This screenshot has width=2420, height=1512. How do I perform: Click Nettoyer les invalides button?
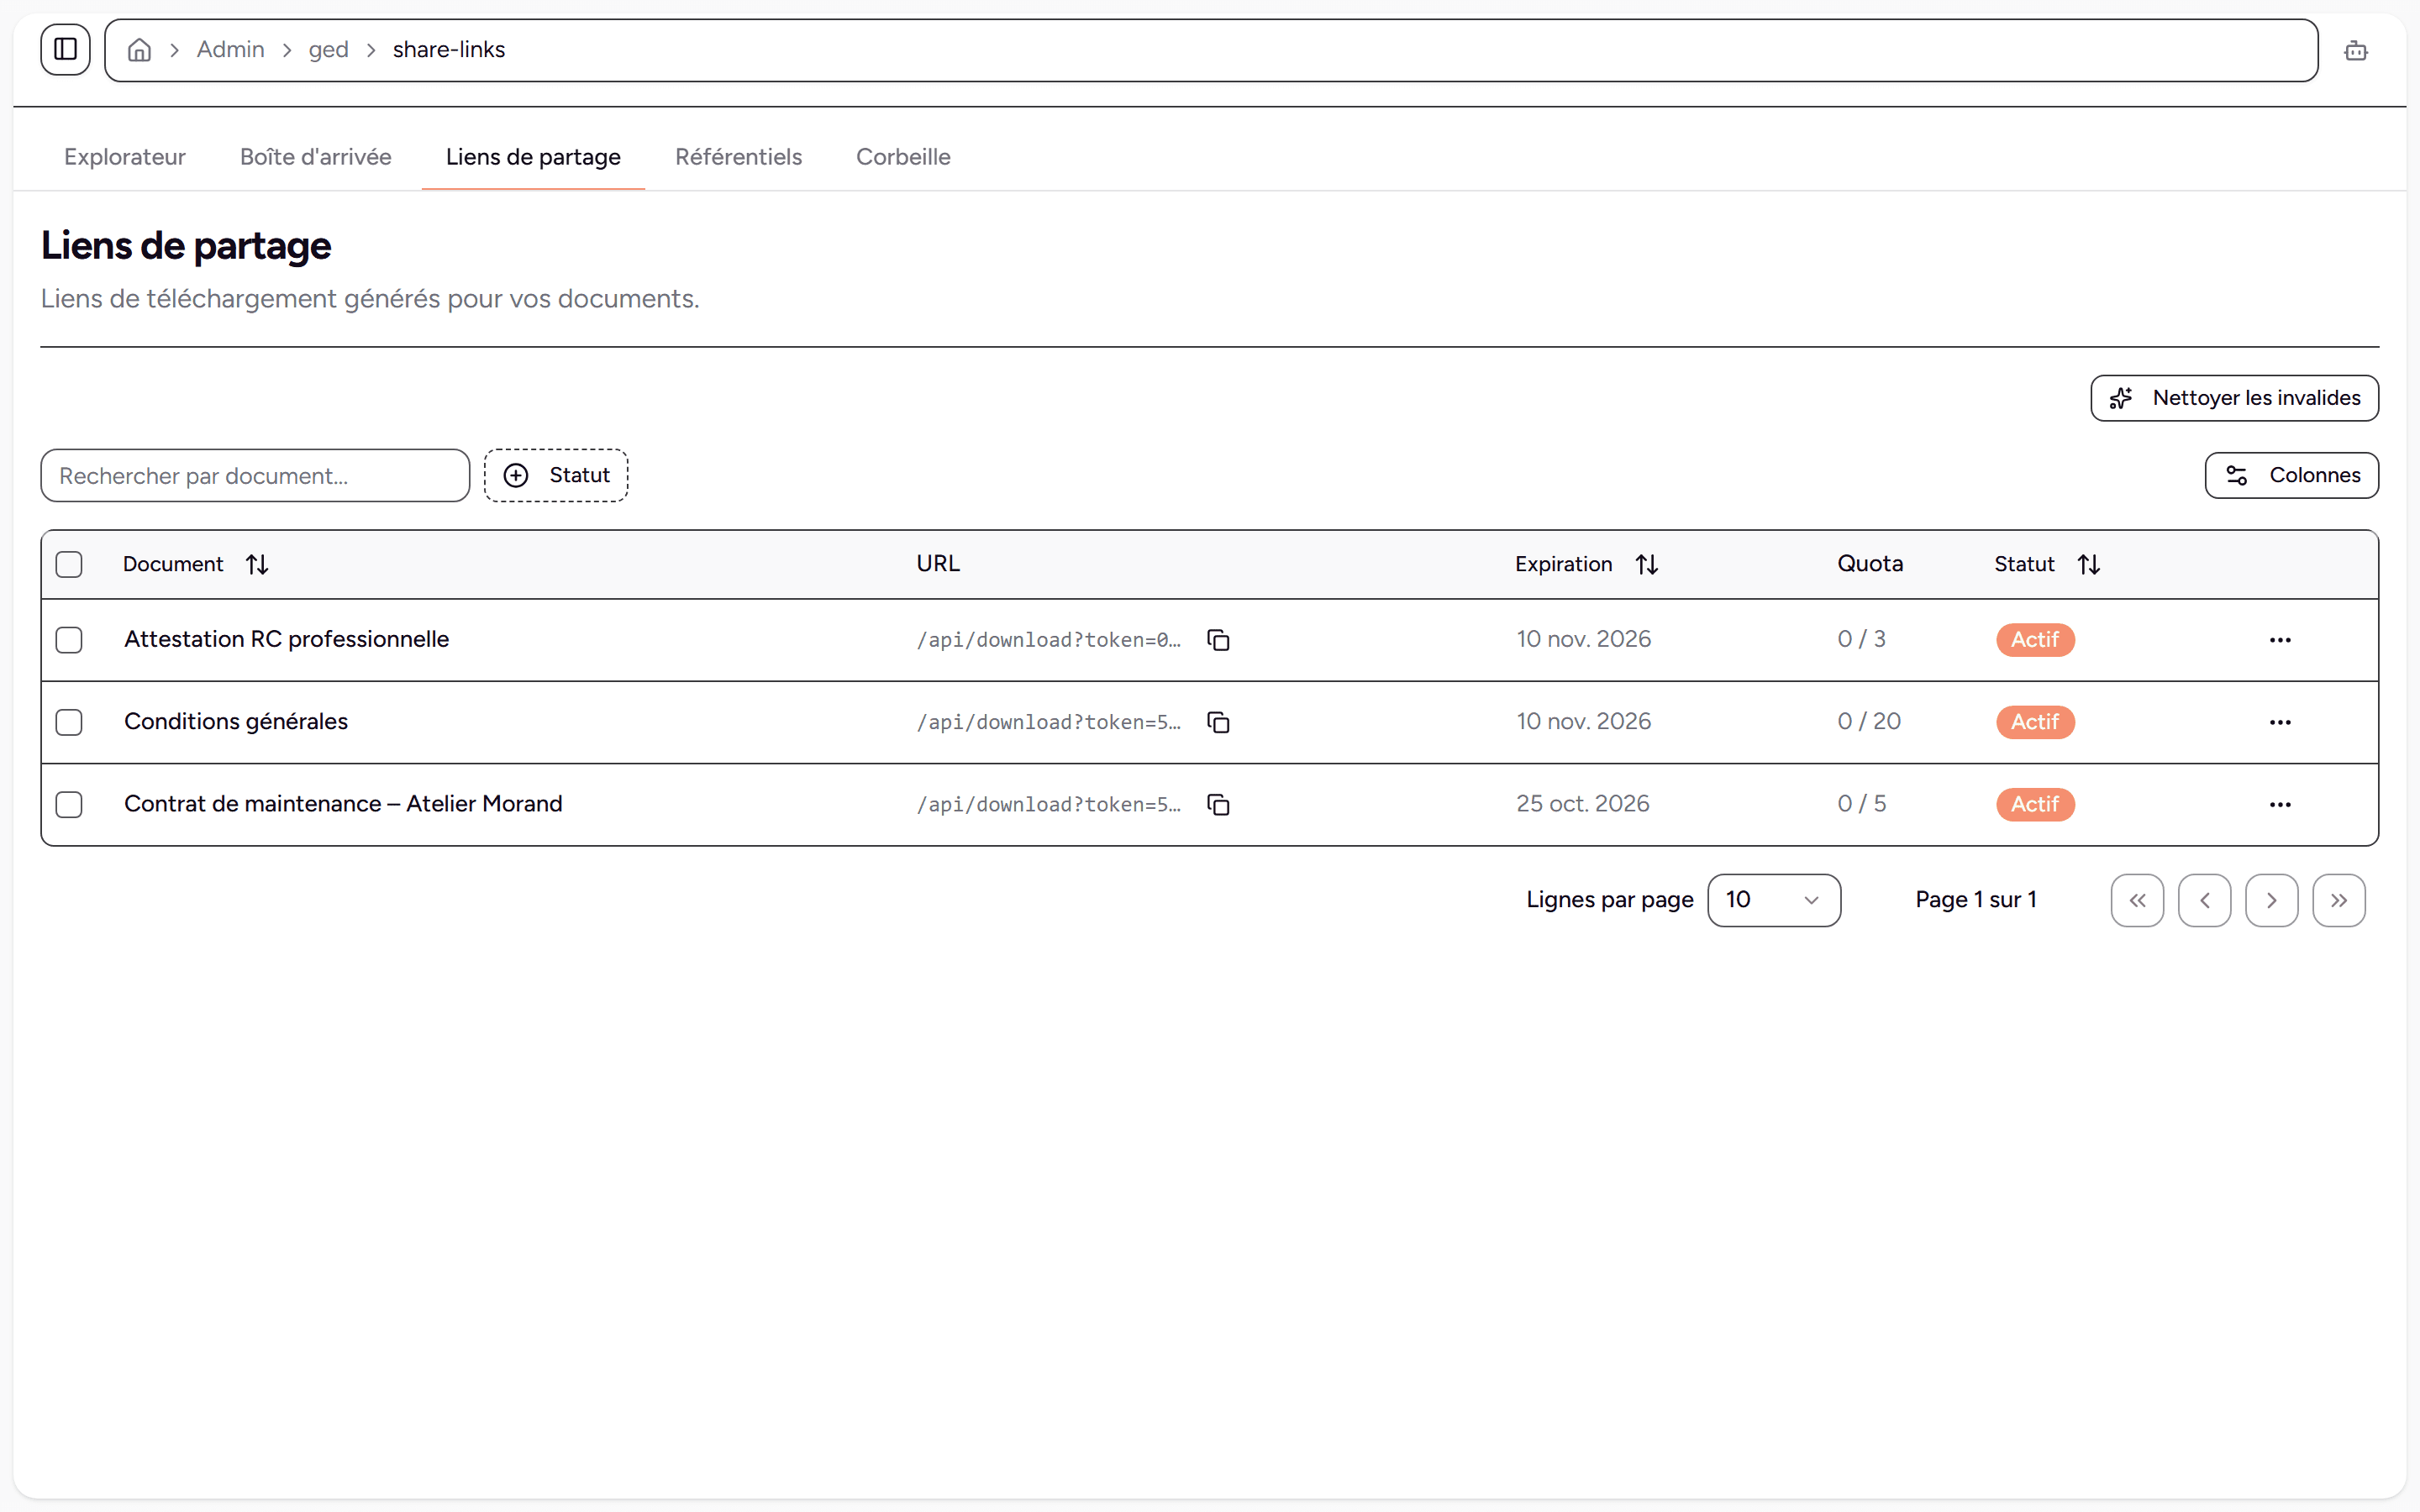coord(2235,398)
